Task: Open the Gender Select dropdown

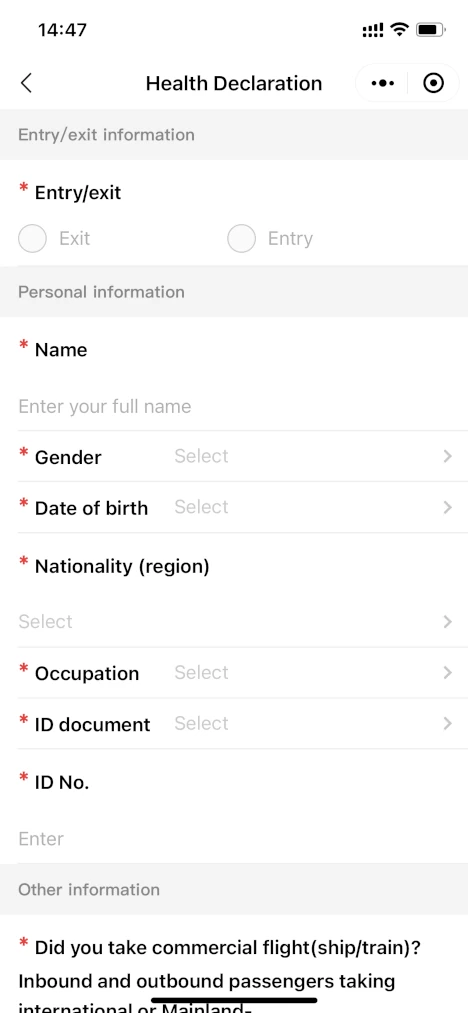Action: pyautogui.click(x=243, y=456)
